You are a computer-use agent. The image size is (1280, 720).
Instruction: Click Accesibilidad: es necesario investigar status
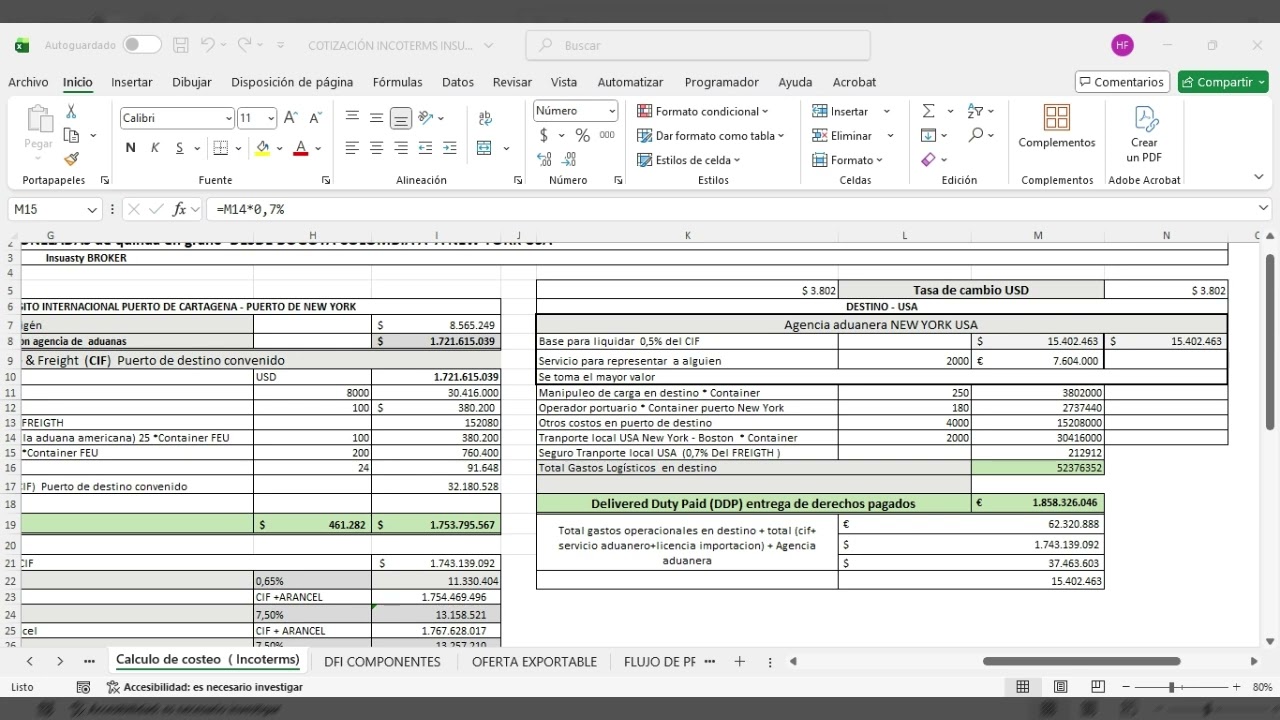tap(205, 687)
